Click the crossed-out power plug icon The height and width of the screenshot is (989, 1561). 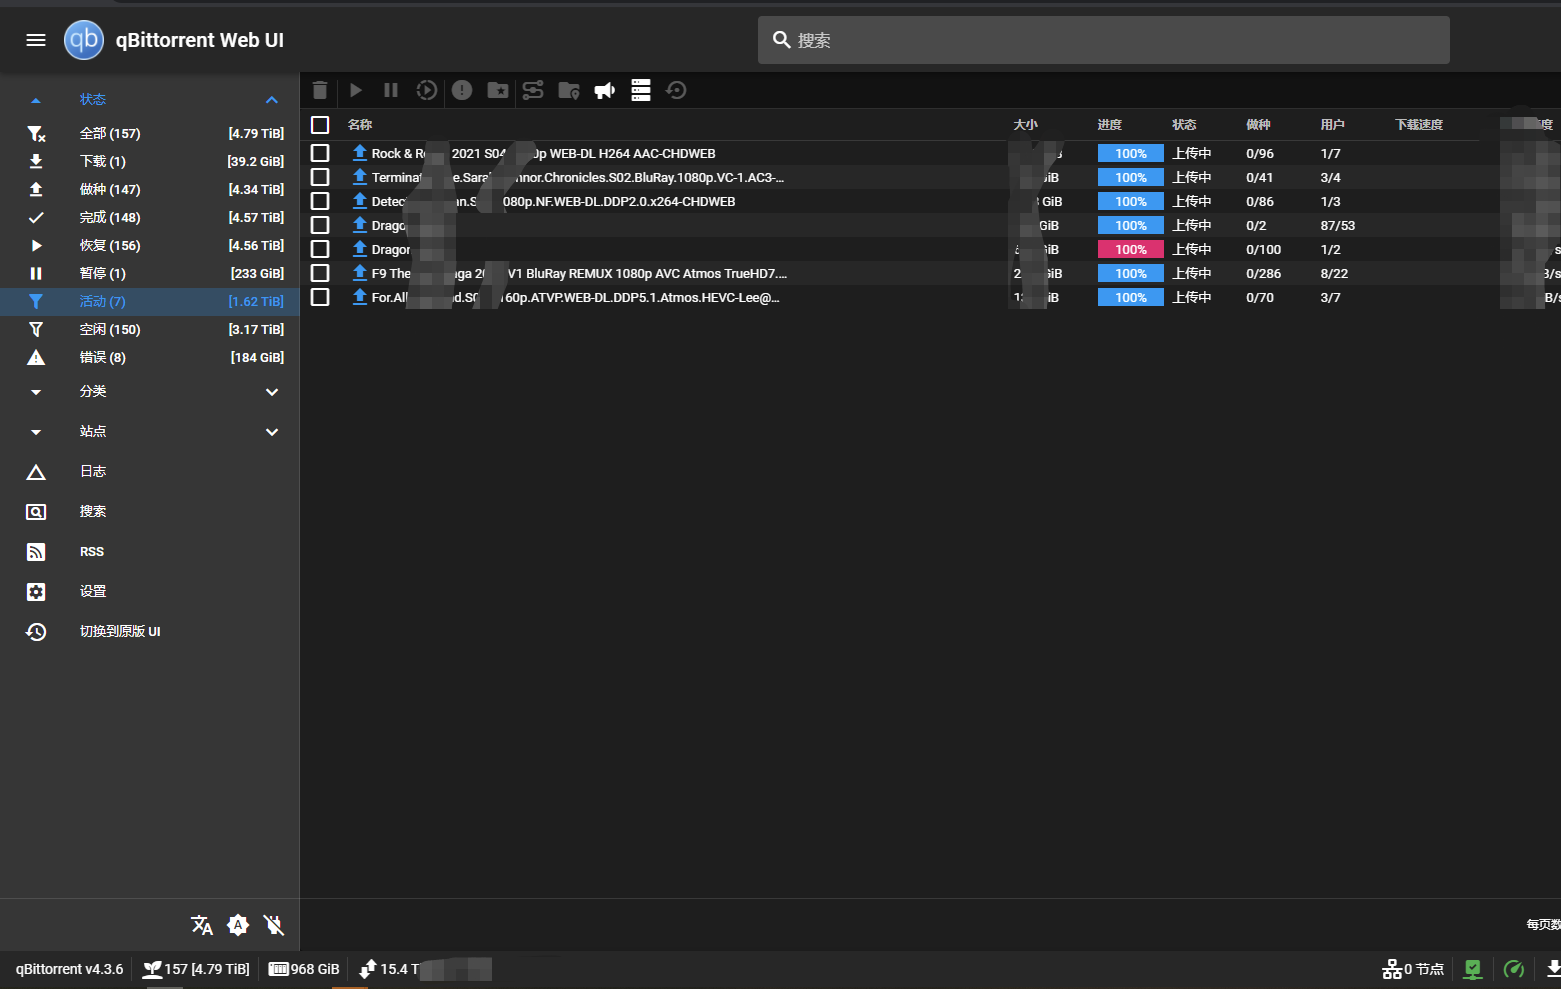coord(274,925)
